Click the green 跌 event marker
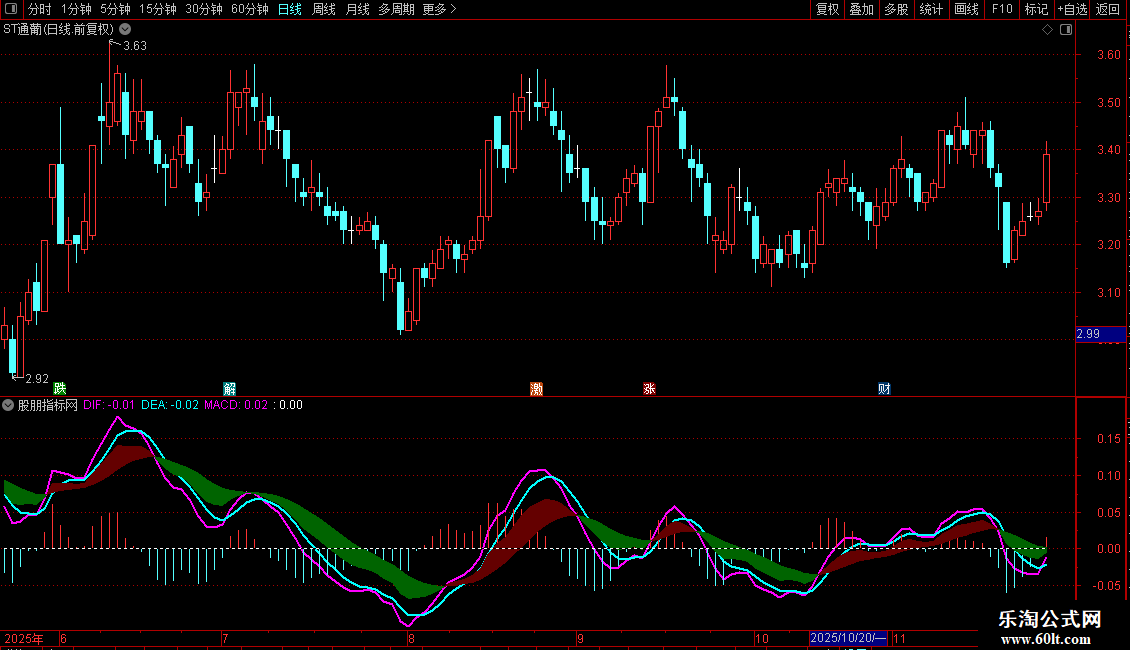Image resolution: width=1130 pixels, height=650 pixels. point(60,388)
